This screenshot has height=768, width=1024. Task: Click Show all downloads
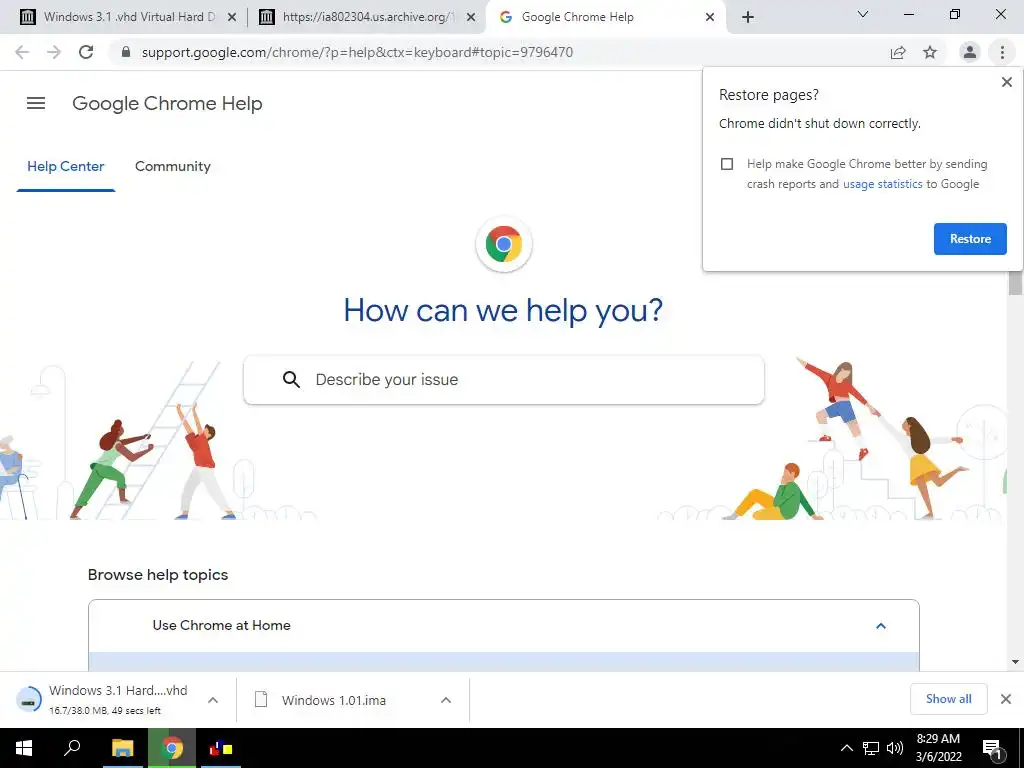click(x=948, y=699)
